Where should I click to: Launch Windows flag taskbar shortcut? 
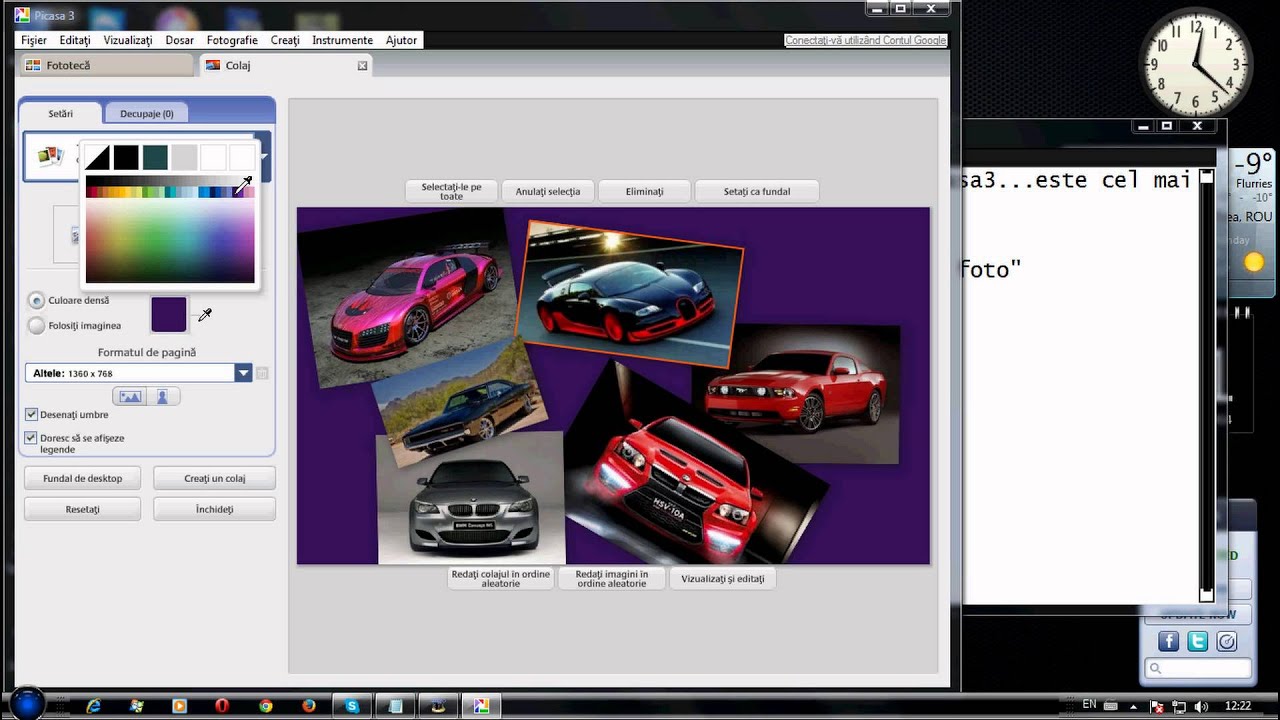click(136, 705)
